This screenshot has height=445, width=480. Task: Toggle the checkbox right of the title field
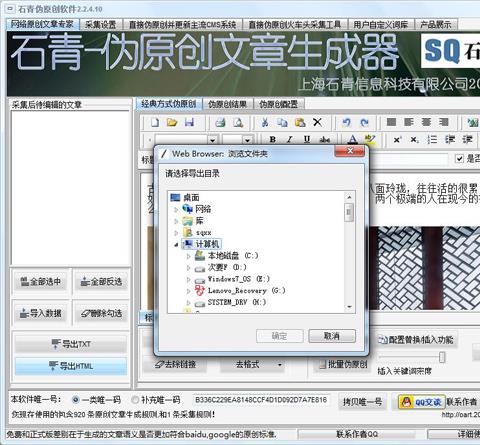click(x=460, y=158)
